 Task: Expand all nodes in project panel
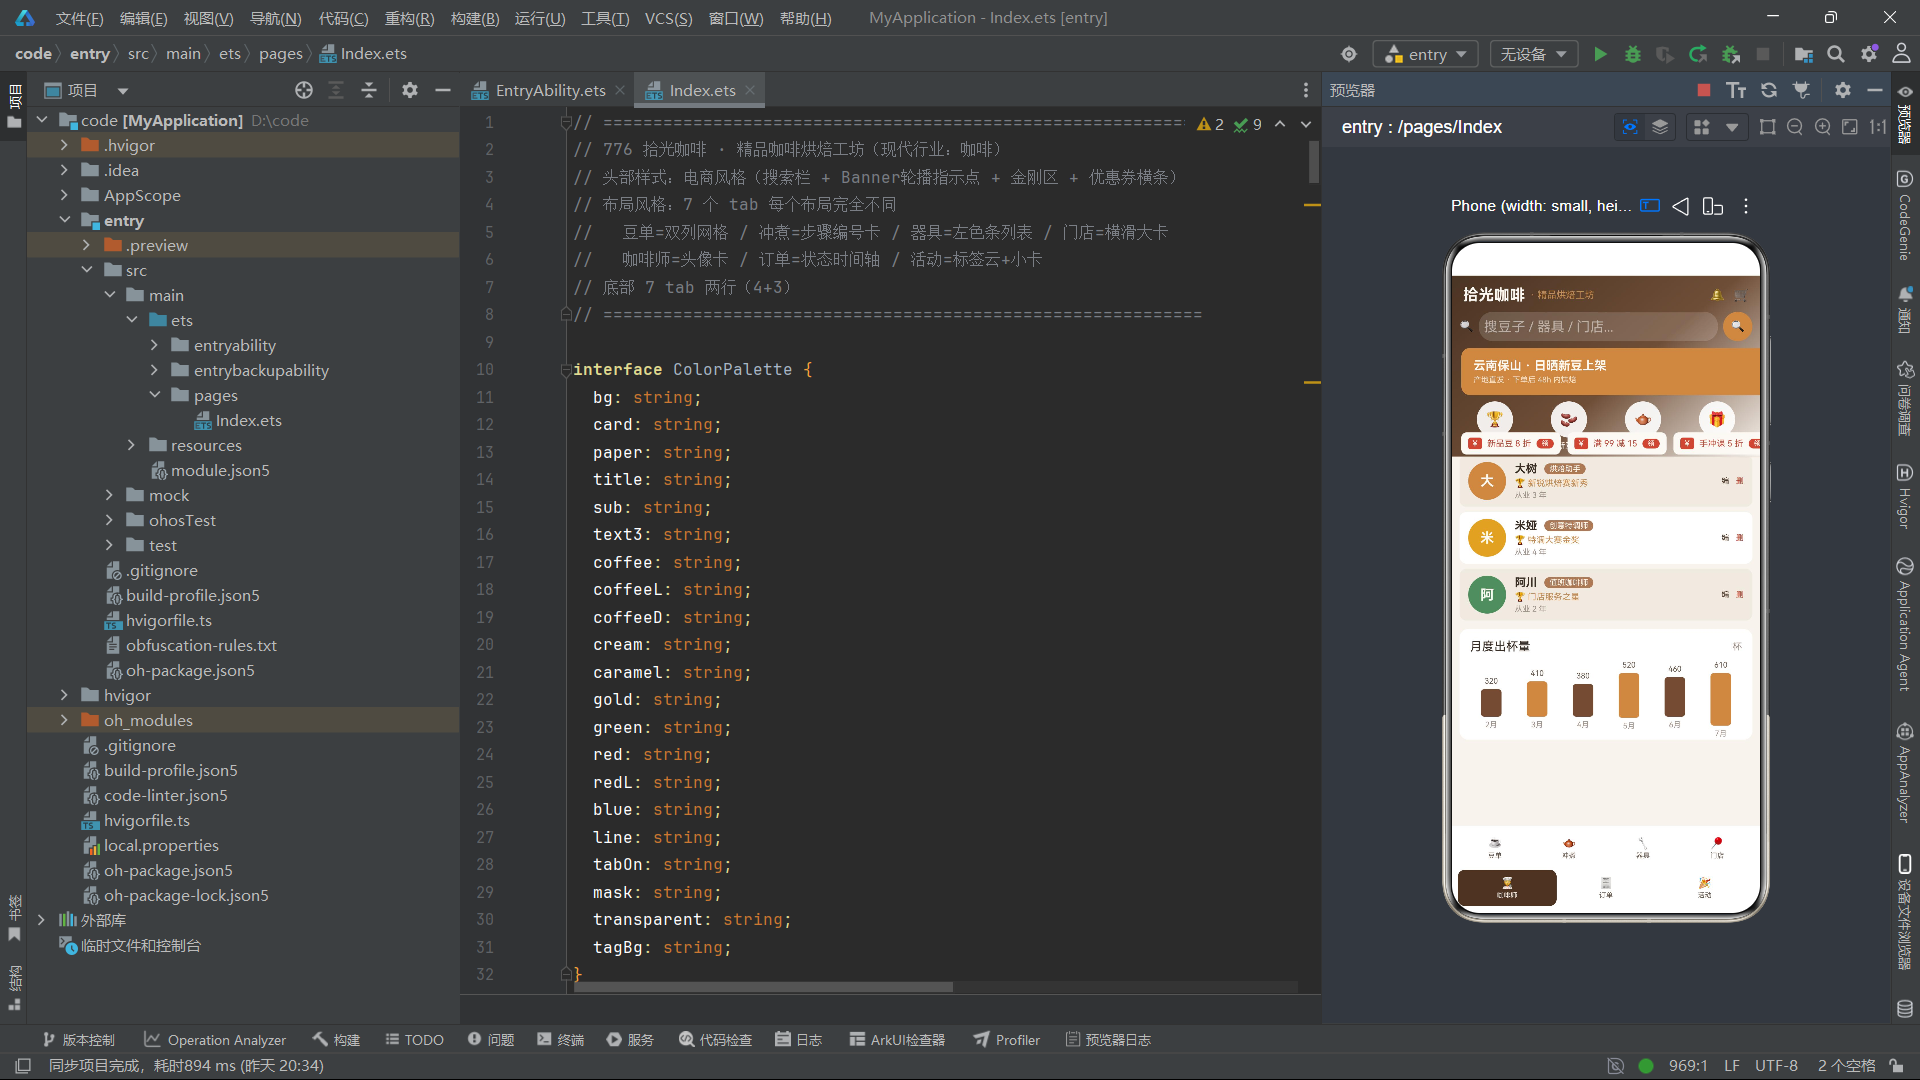point(336,90)
